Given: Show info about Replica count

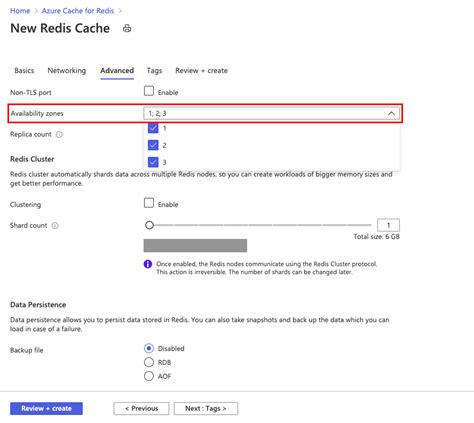Looking at the screenshot, I should 59,135.
